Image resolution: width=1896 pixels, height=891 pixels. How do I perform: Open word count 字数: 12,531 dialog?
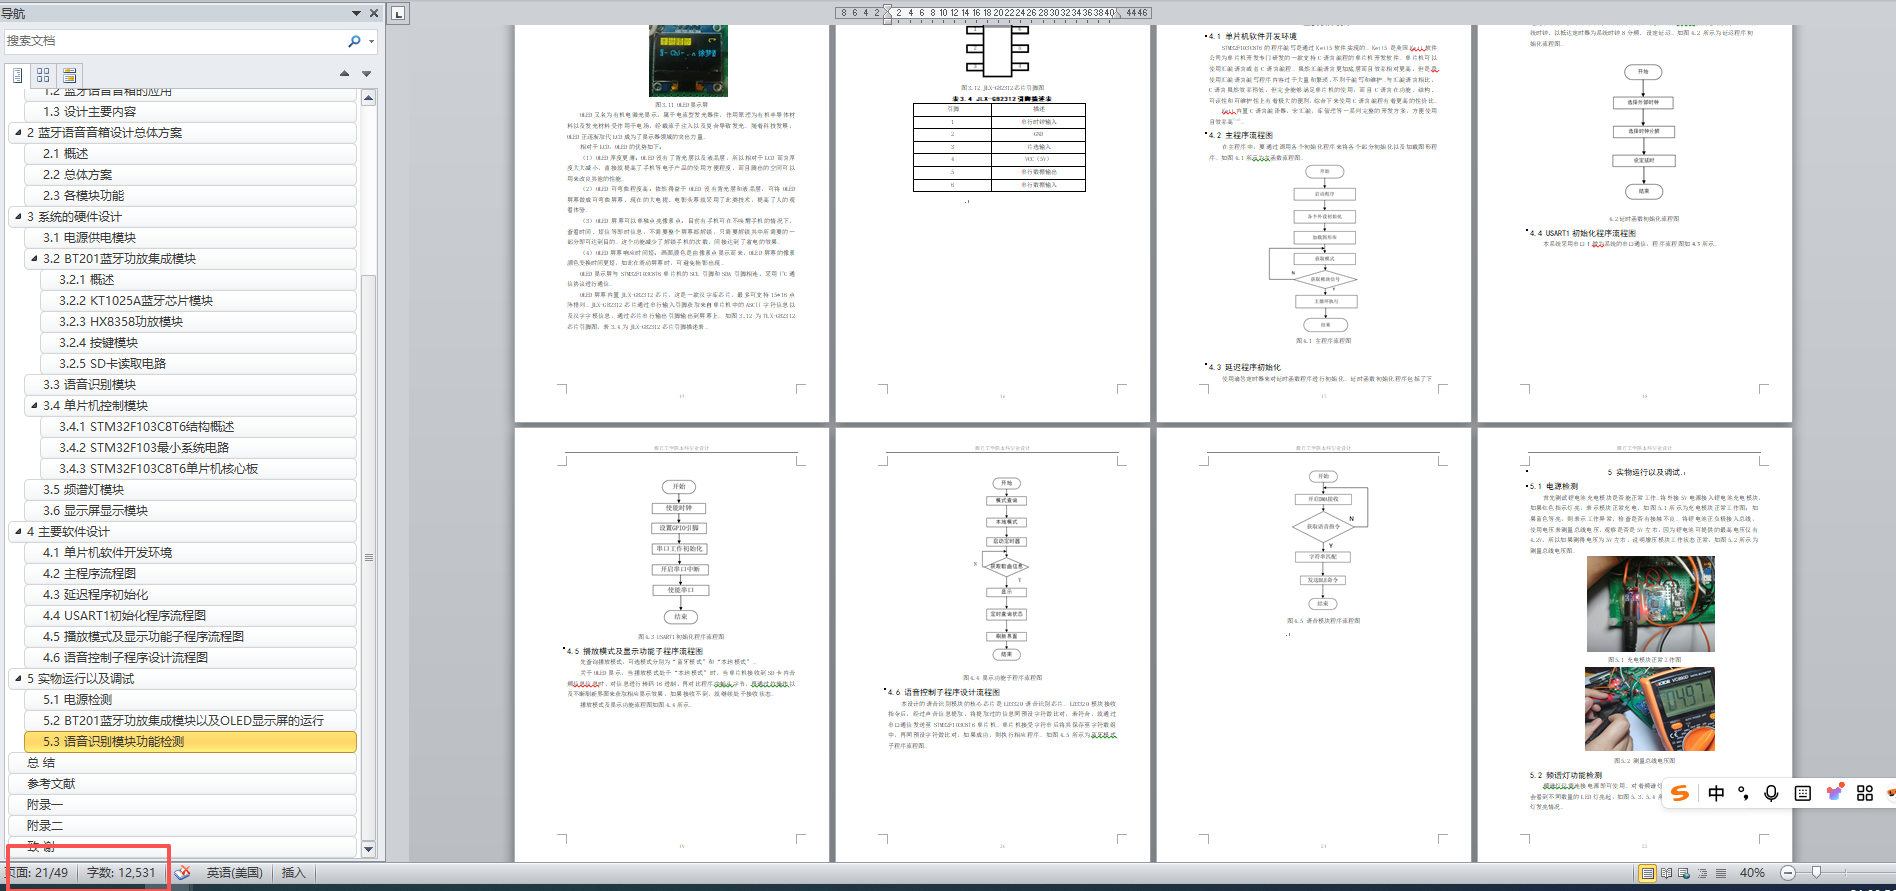[x=121, y=873]
